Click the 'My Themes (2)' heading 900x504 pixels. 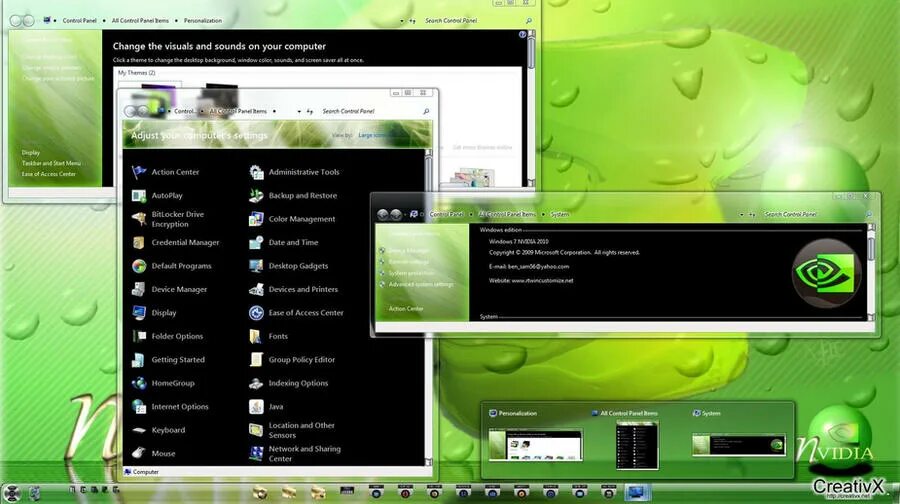pos(137,73)
